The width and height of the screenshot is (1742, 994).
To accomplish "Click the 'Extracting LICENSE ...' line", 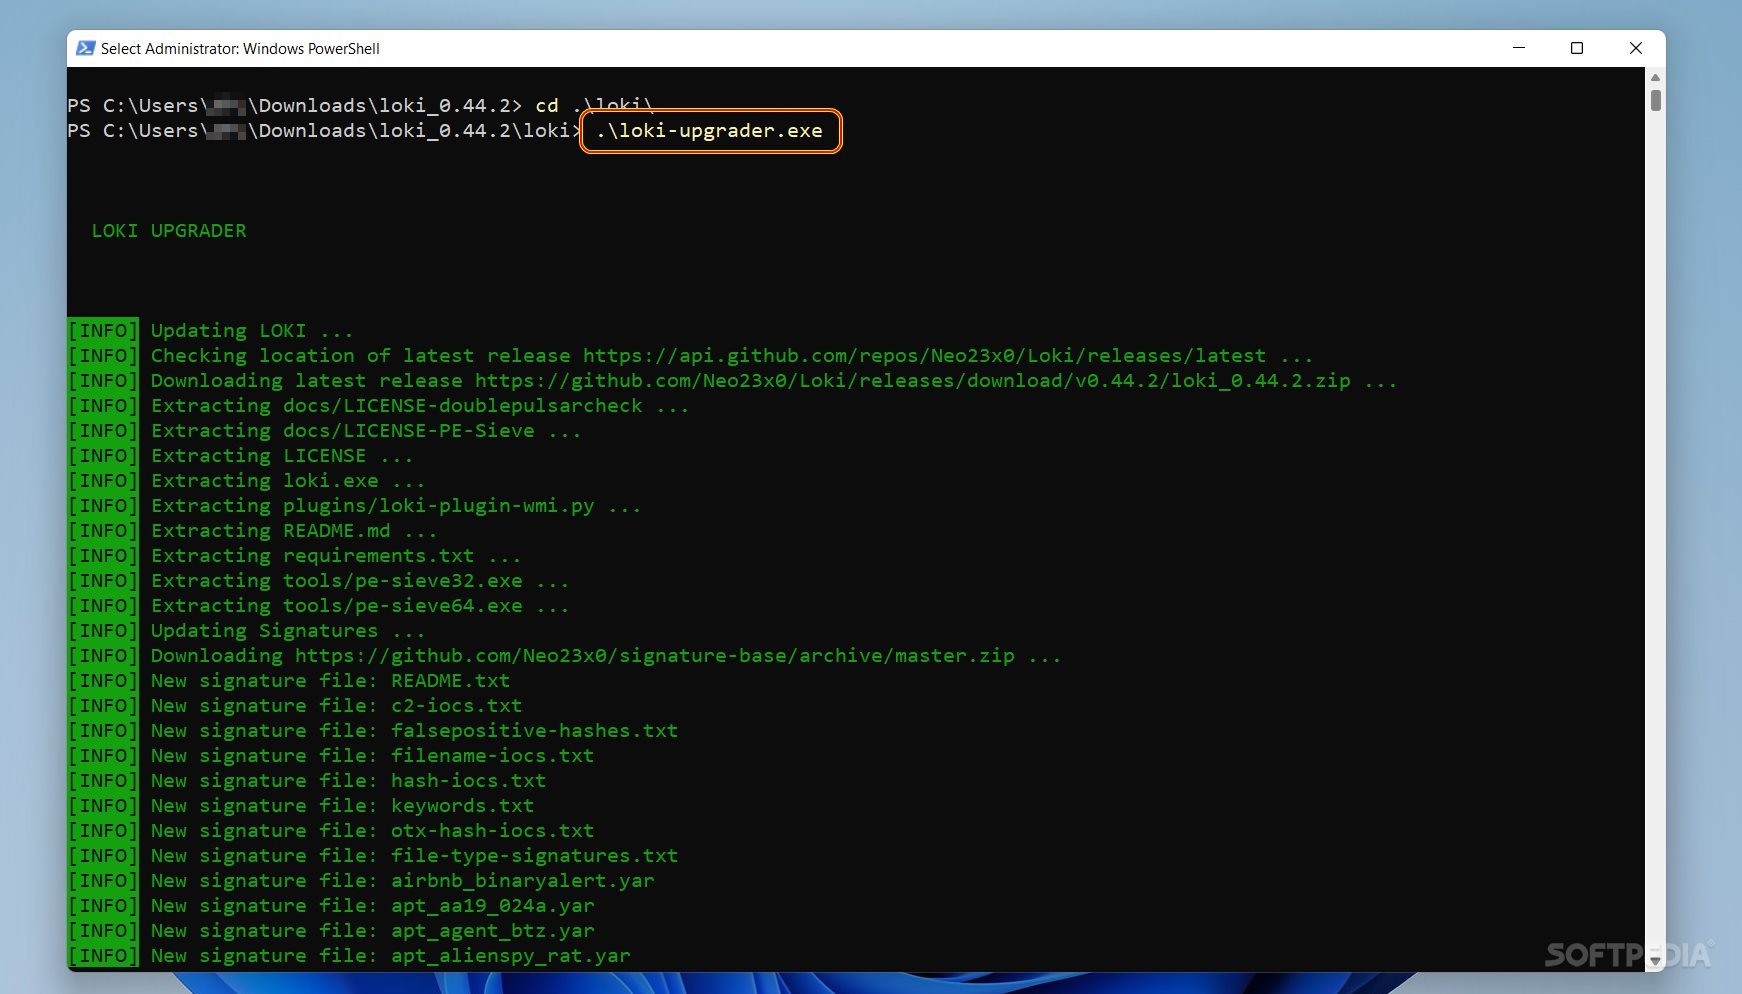I will click(x=282, y=456).
